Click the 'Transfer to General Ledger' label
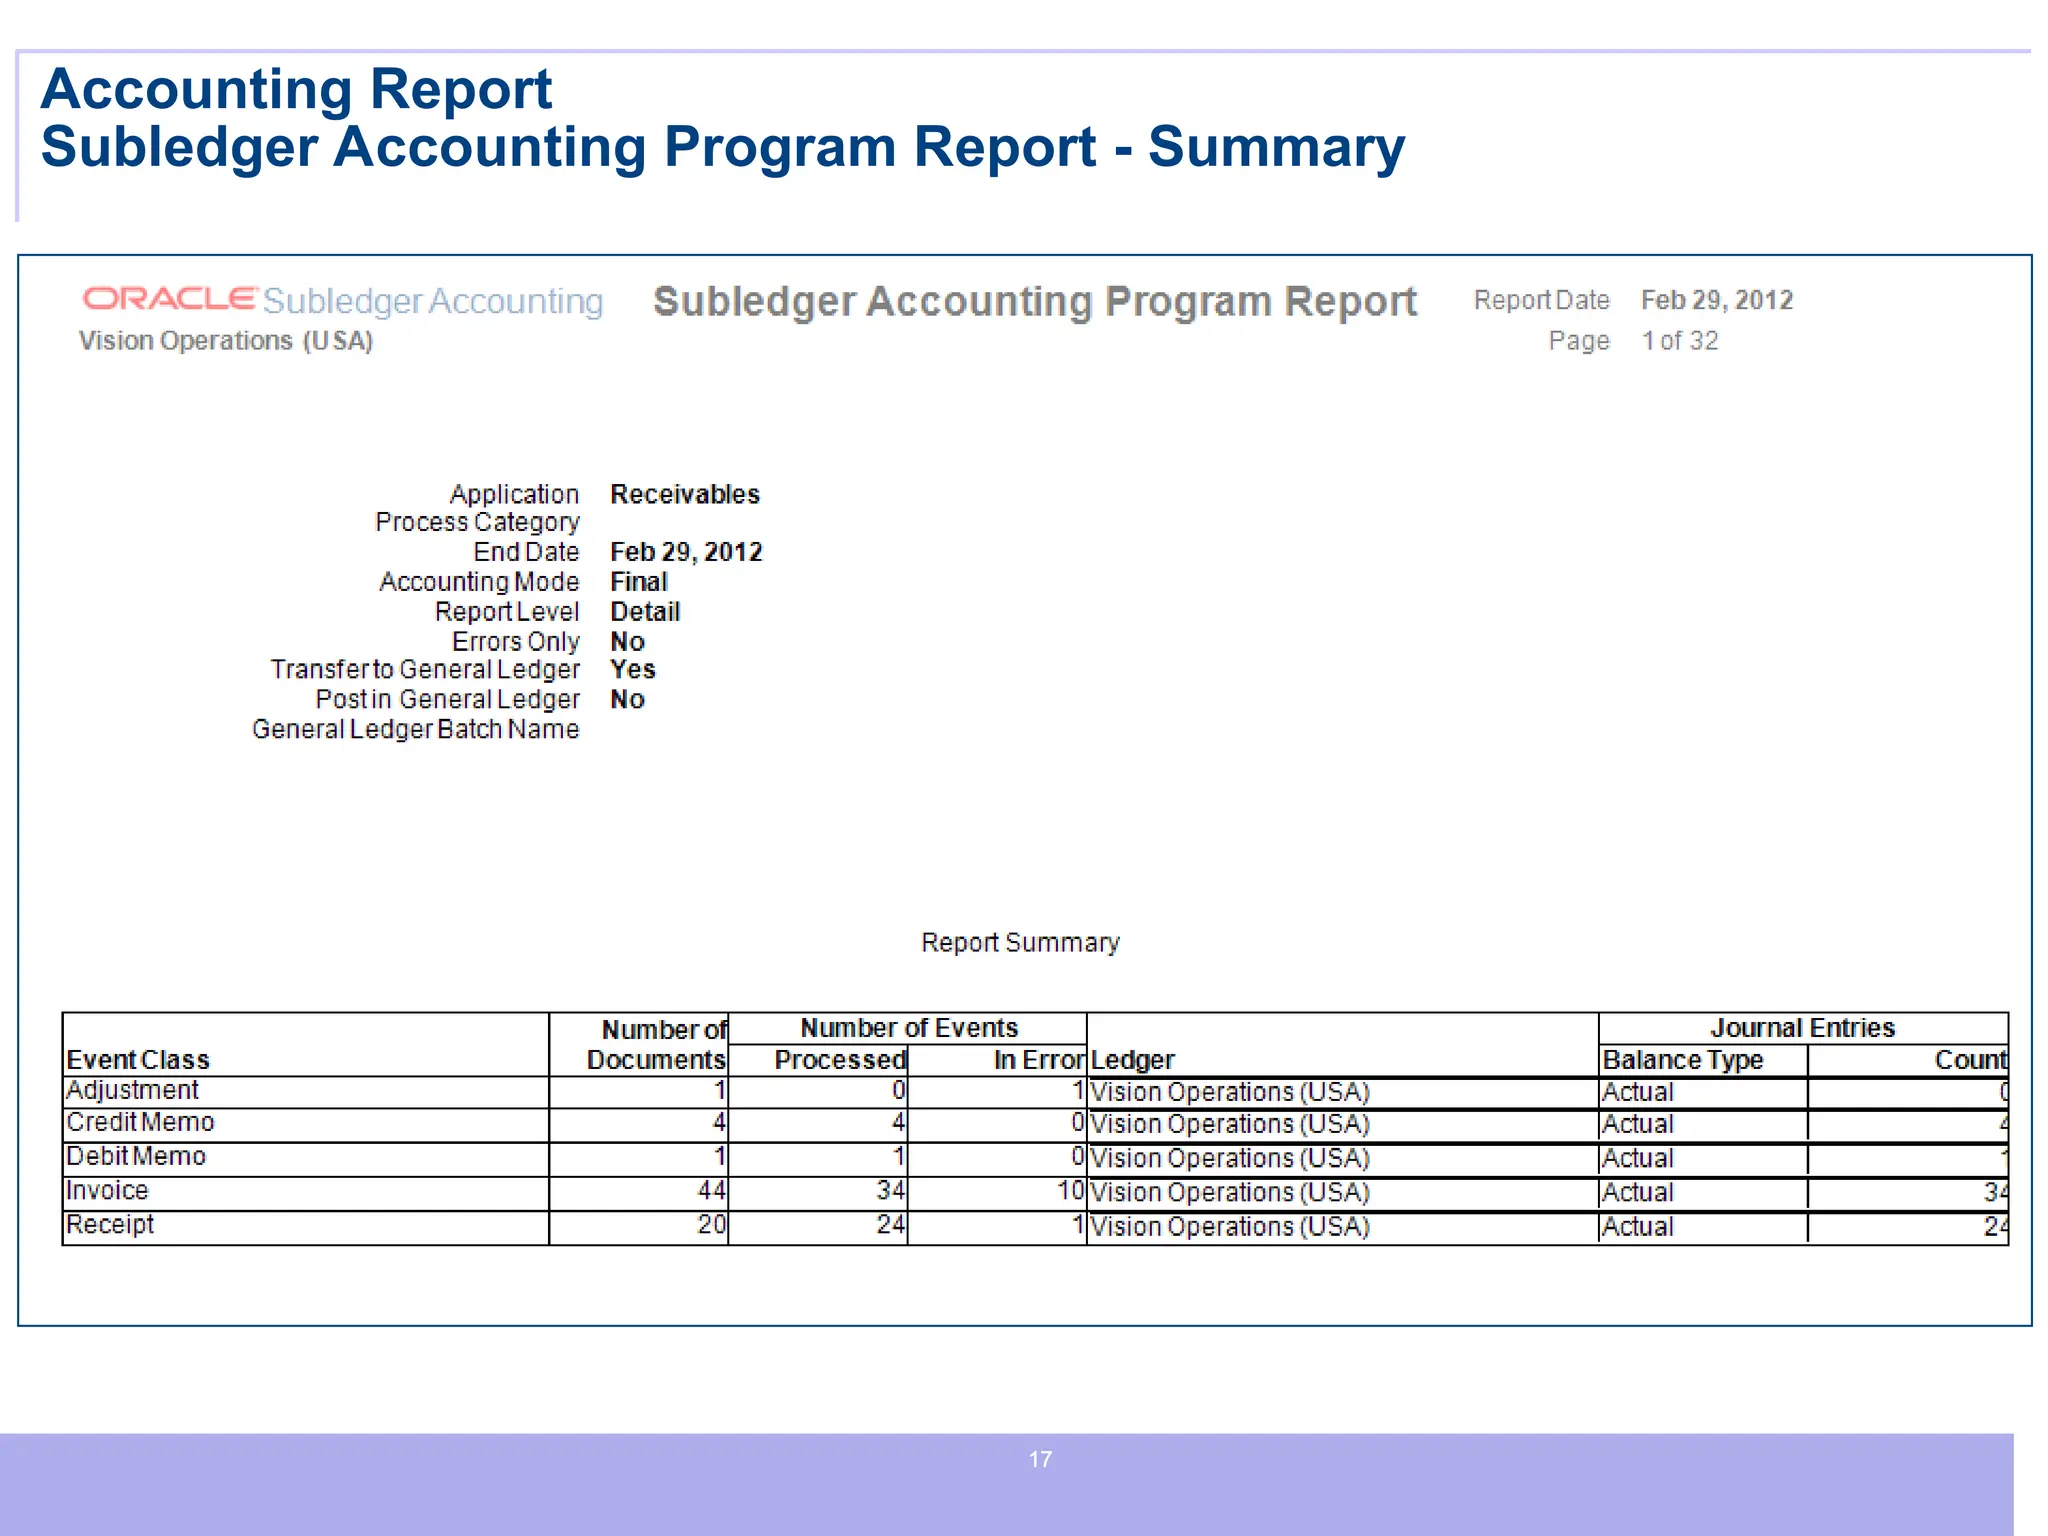This screenshot has height=1536, width=2048. (x=425, y=669)
